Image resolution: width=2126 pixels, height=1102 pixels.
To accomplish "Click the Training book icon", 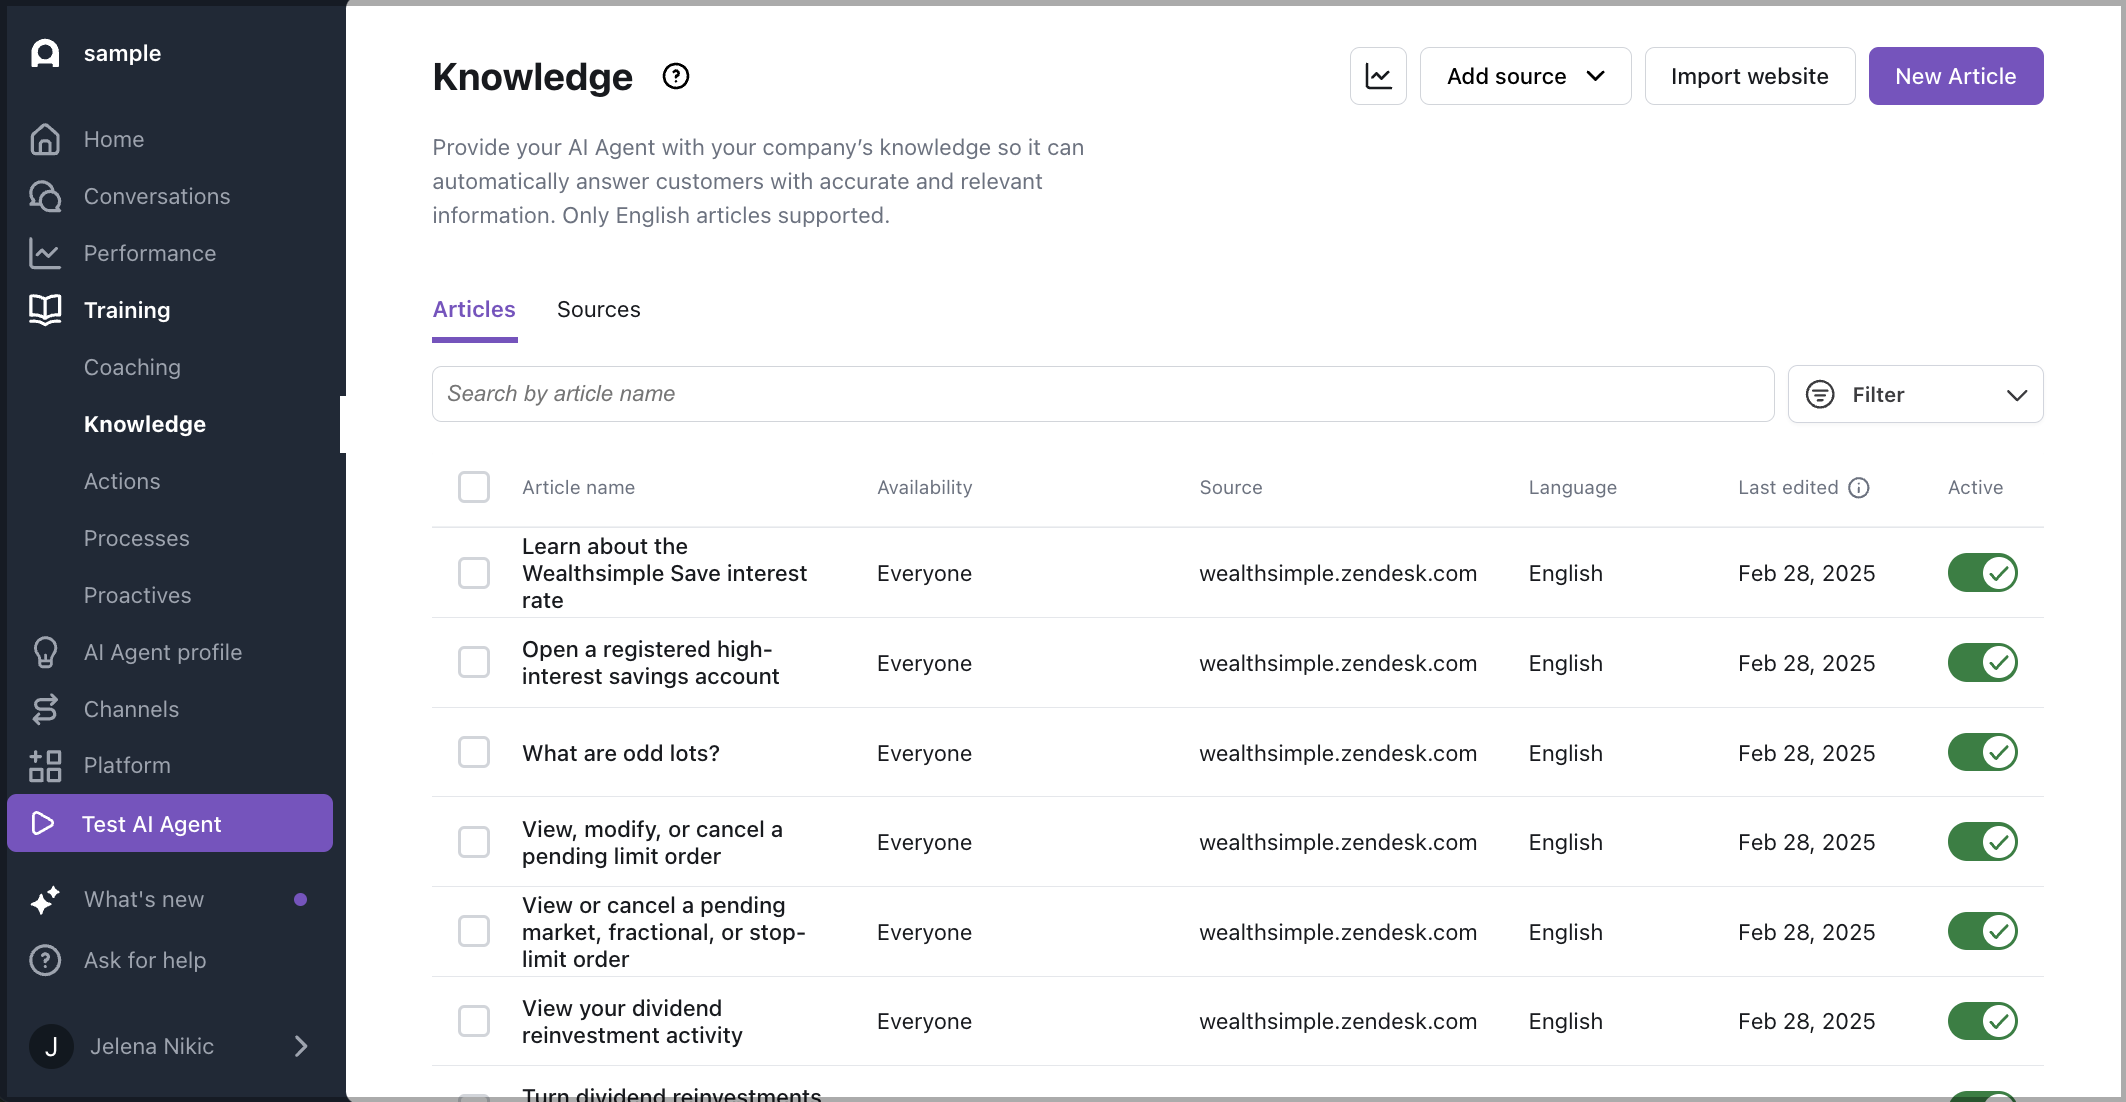I will [45, 310].
